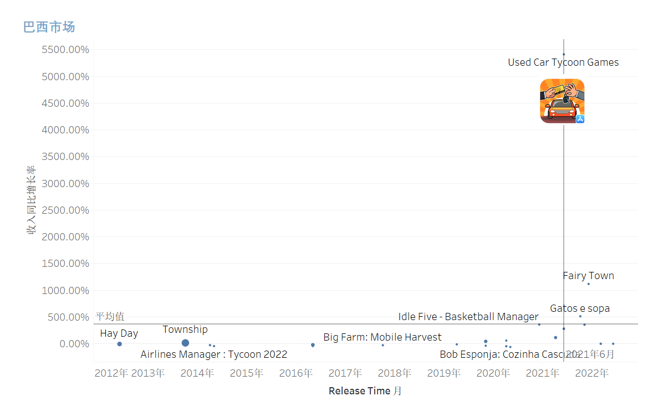This screenshot has width=660, height=411.
Task: Select the Hay Day data point
Action: pyautogui.click(x=119, y=344)
